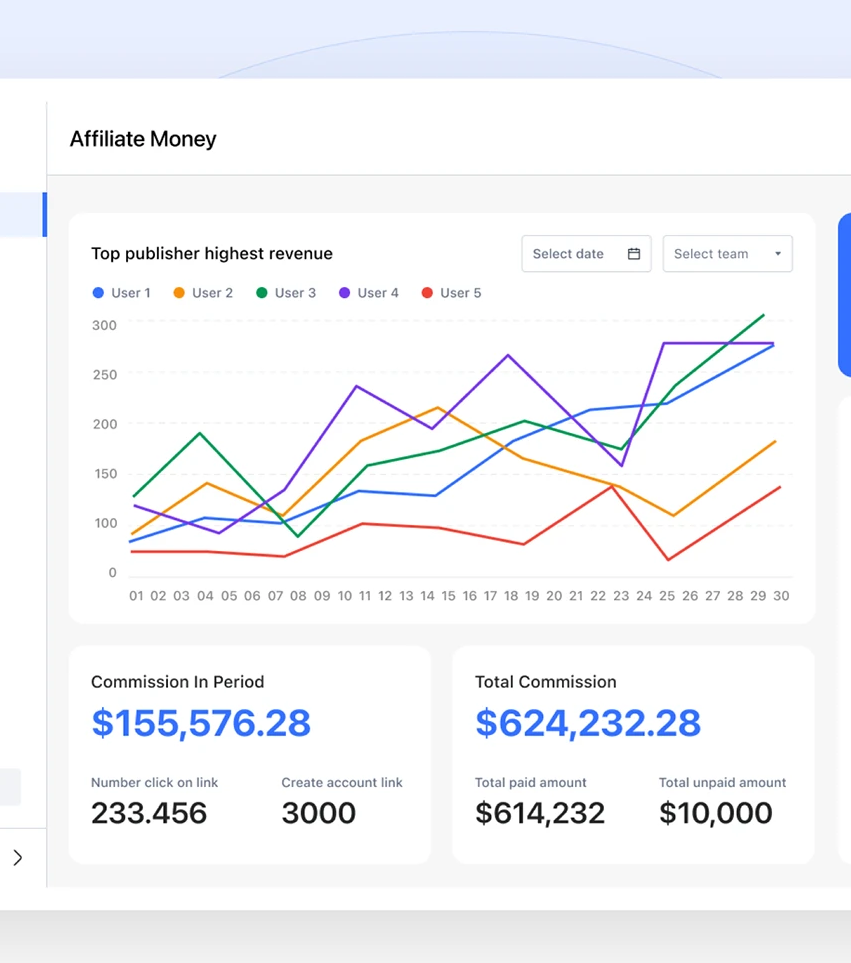
Task: Toggle User 1 series in chart legend
Action: [x=121, y=293]
